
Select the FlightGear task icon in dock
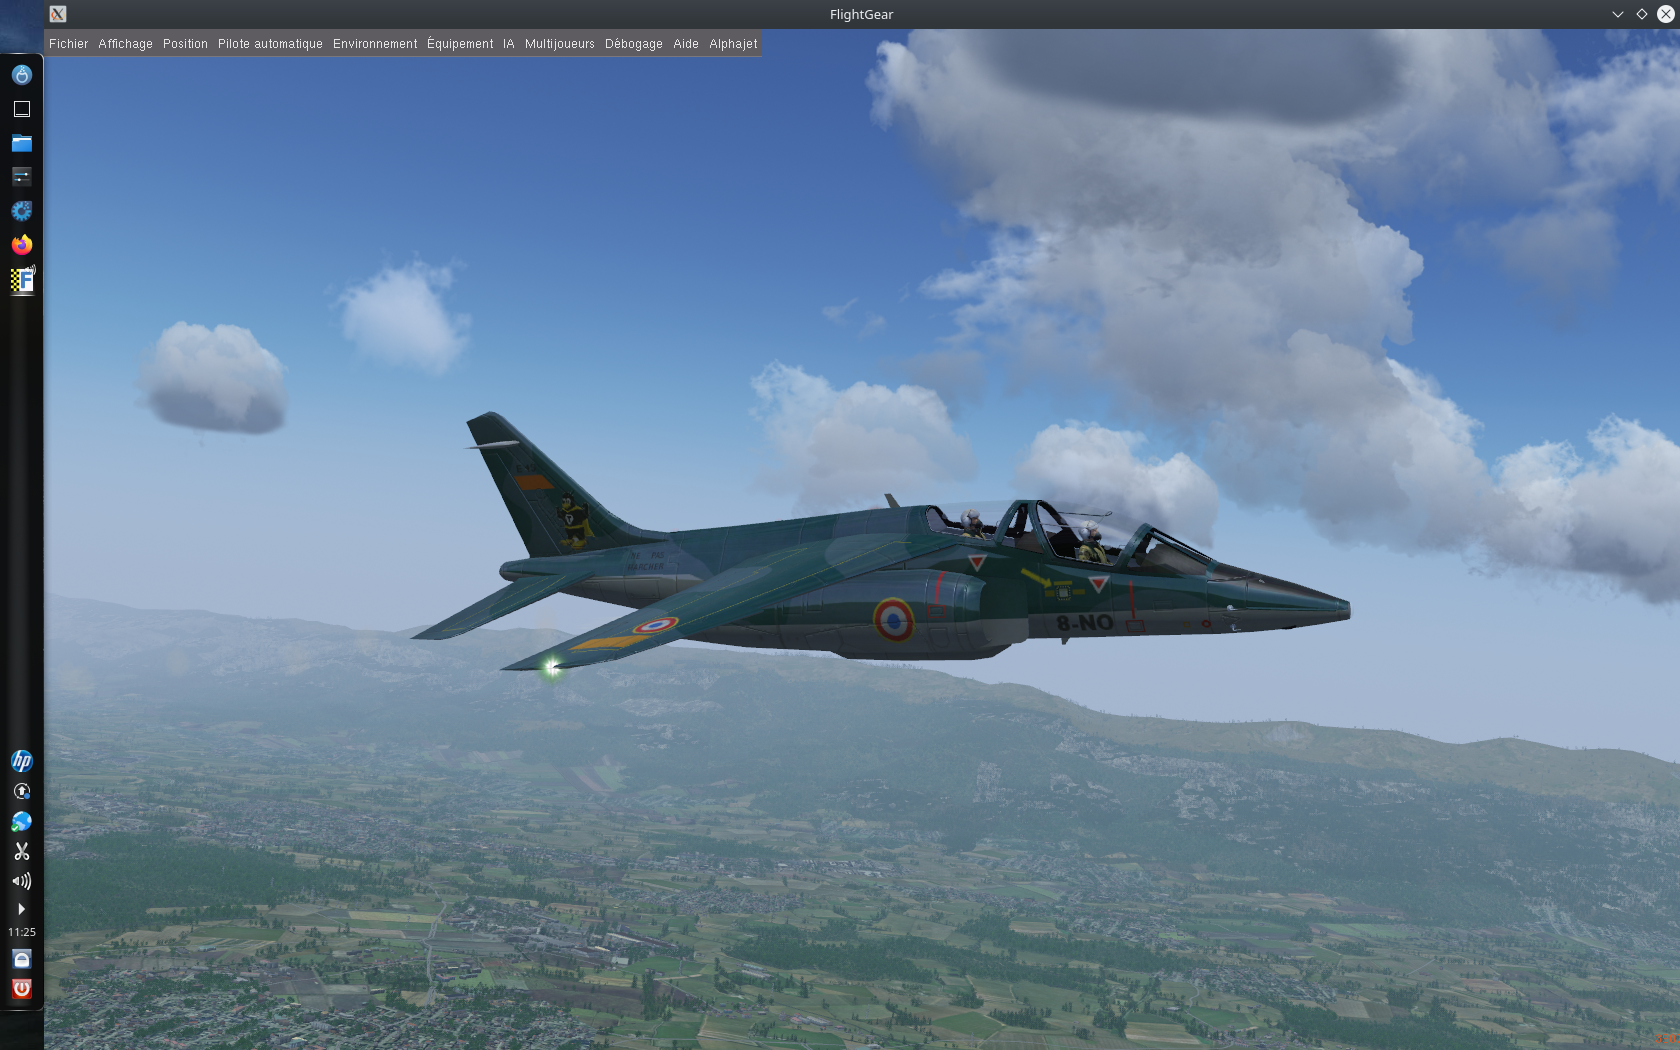point(22,280)
